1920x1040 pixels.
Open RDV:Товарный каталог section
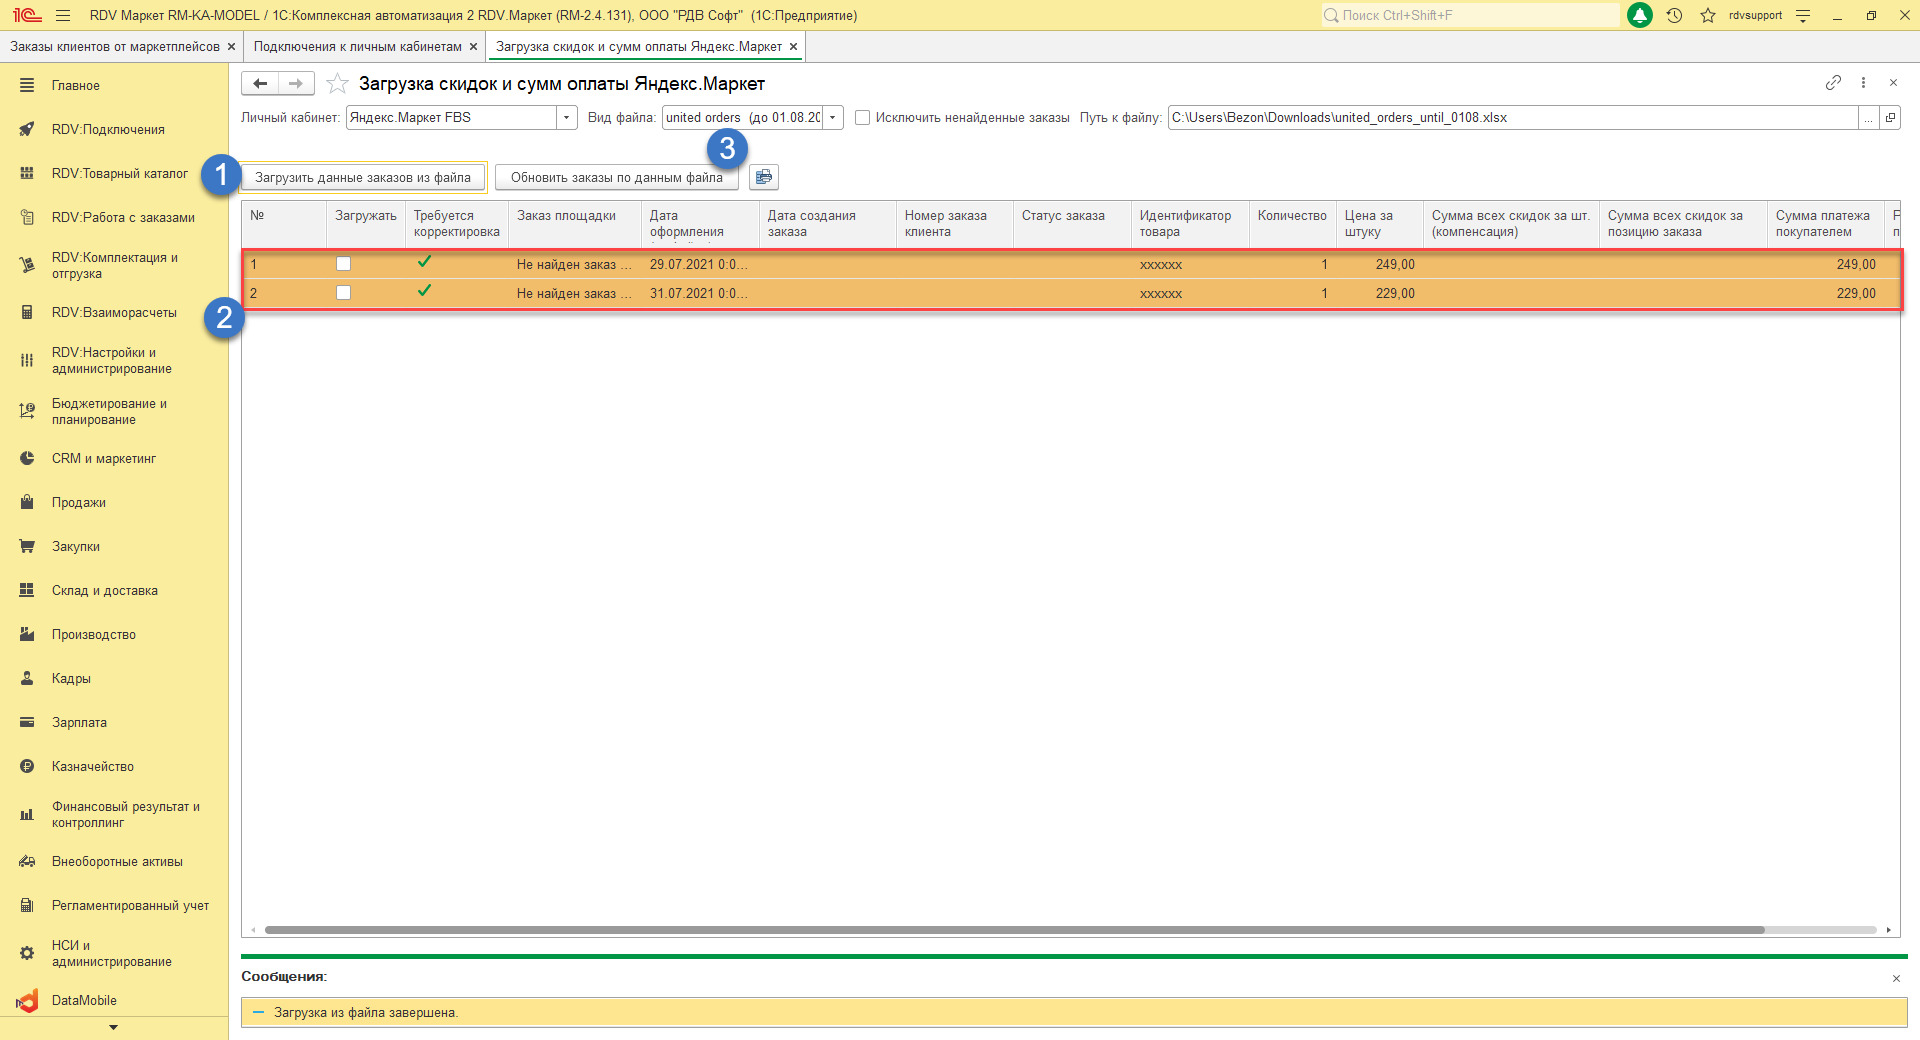pyautogui.click(x=120, y=173)
